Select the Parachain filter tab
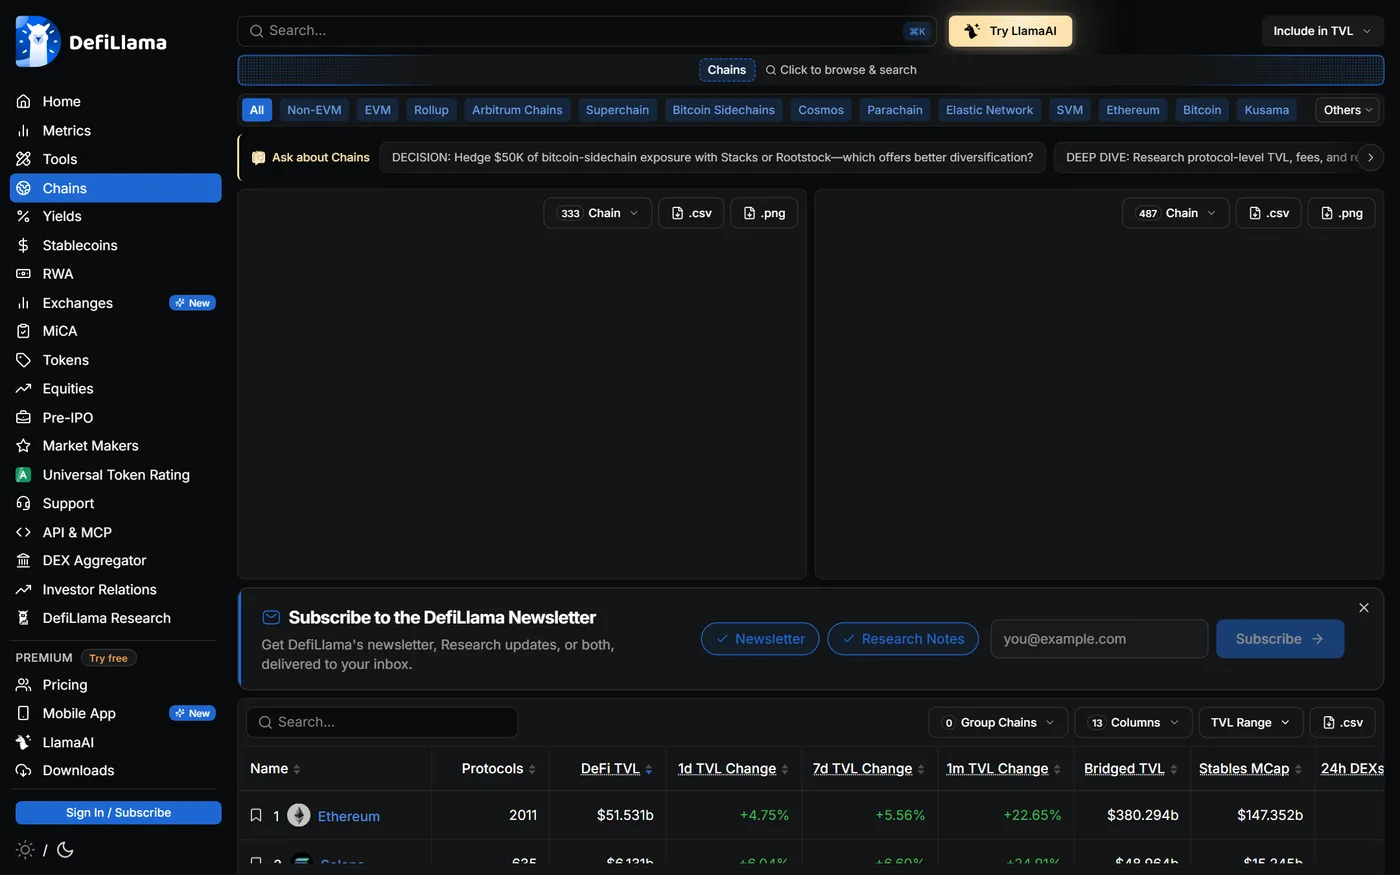This screenshot has width=1400, height=875. (x=895, y=110)
